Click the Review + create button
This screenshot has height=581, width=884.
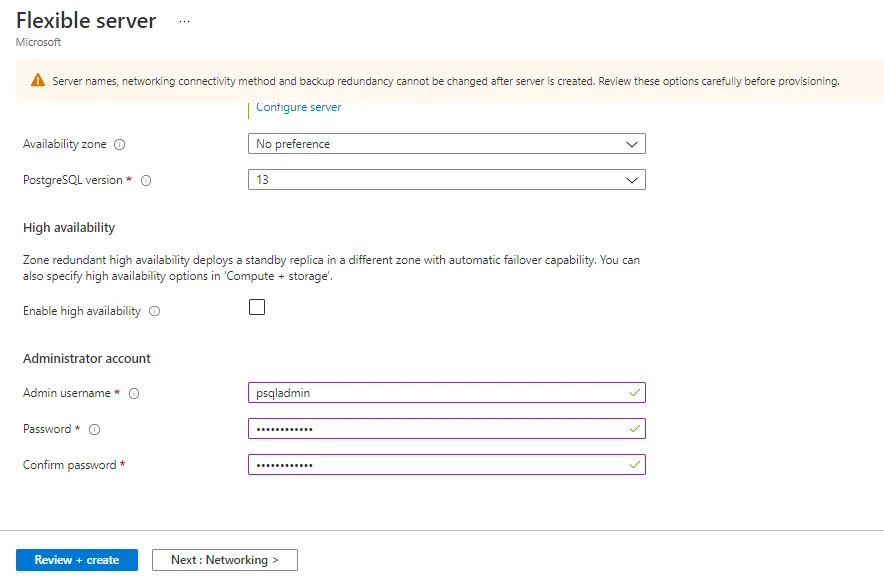[76, 560]
